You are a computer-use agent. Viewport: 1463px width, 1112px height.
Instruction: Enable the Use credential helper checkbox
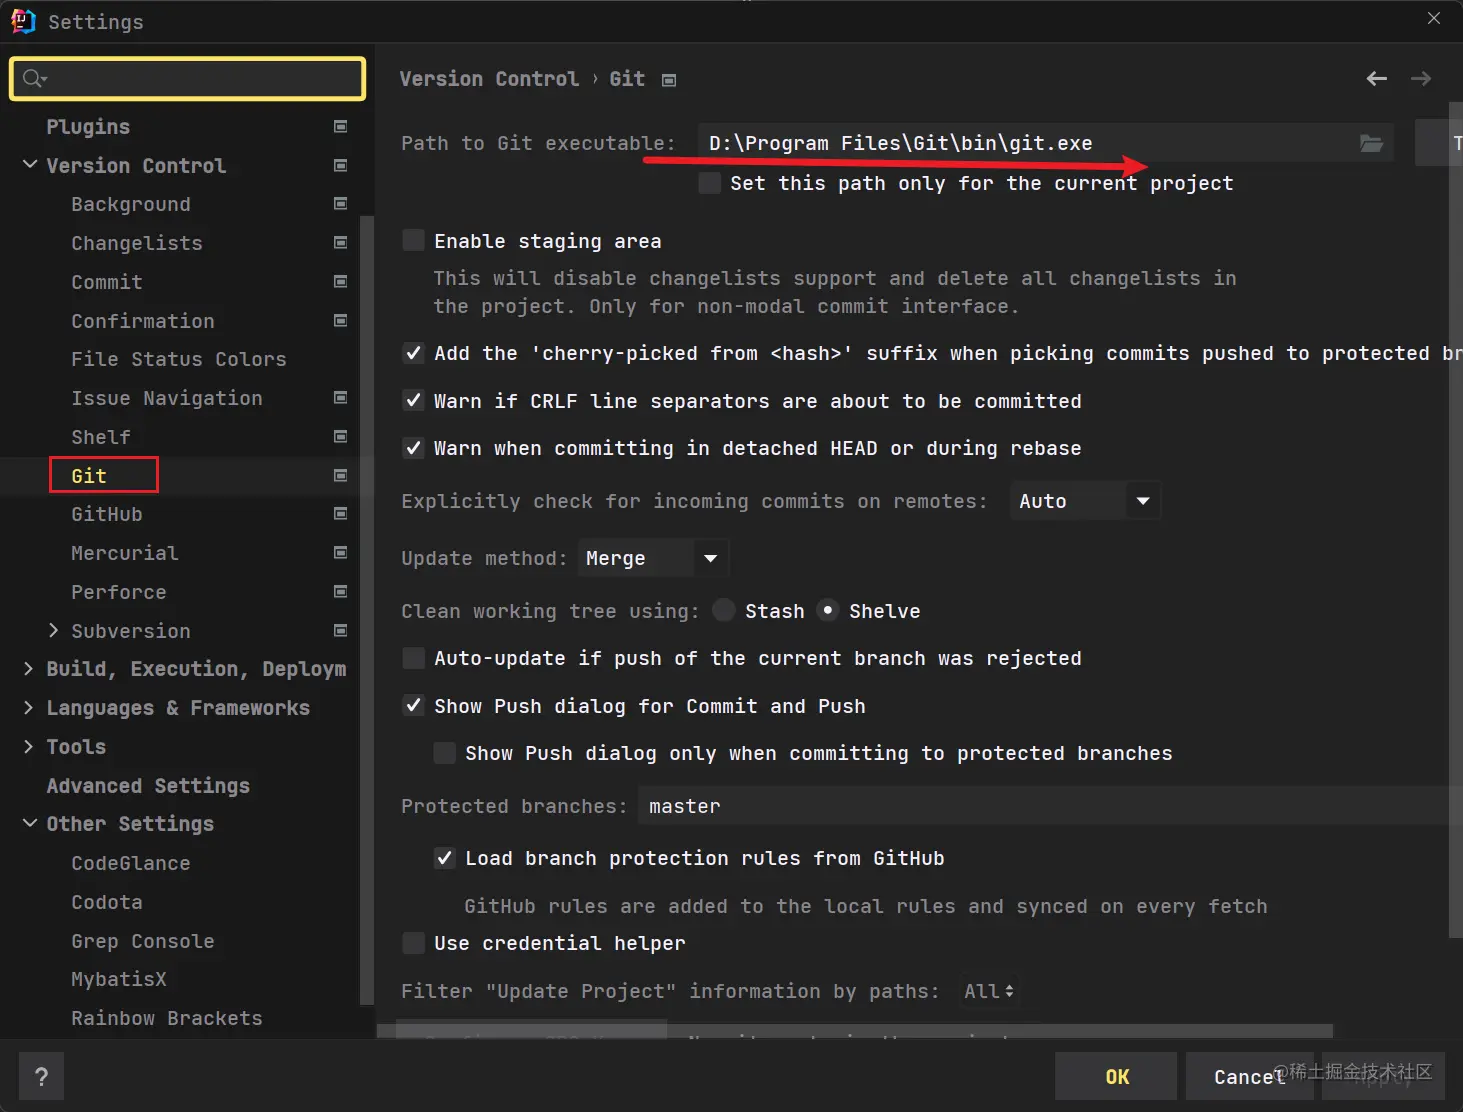click(413, 942)
